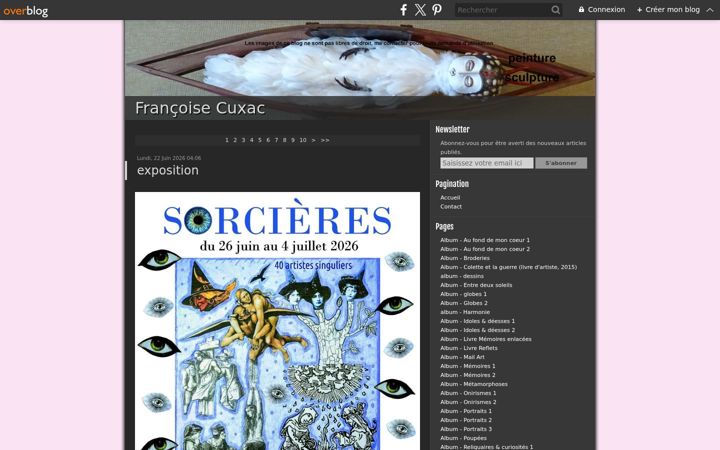Go to next page with > arrow
This screenshot has width=720, height=450.
(314, 140)
